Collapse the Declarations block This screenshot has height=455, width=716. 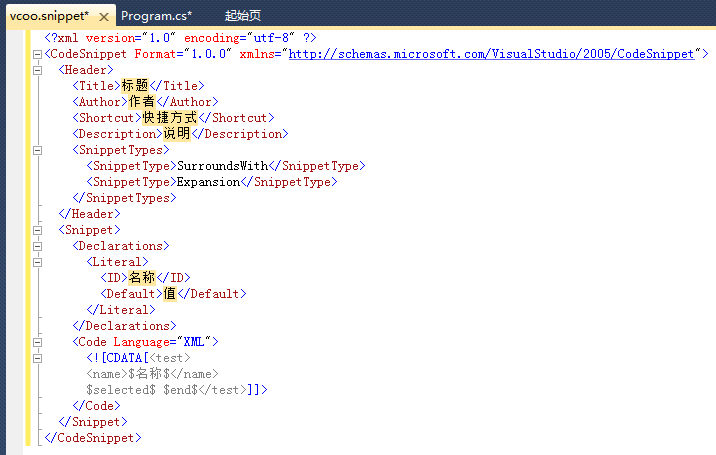tap(38, 246)
